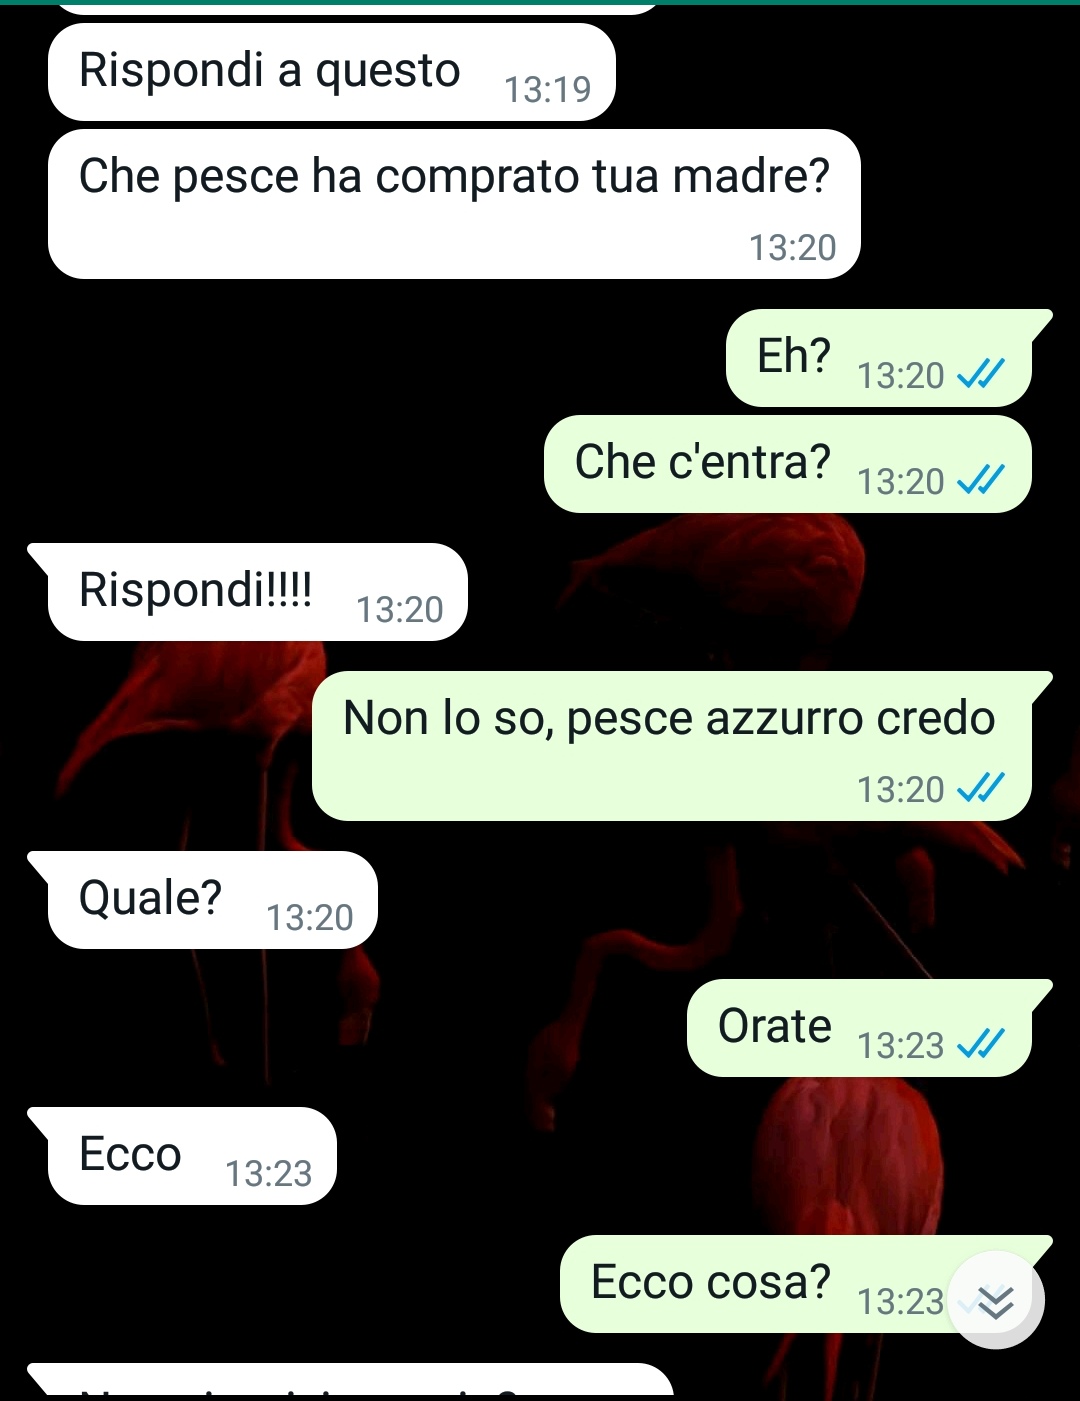Screen dimensions: 1080x1401
Task: Tap the blue ticks beside 'Orate'
Action: tap(980, 1045)
